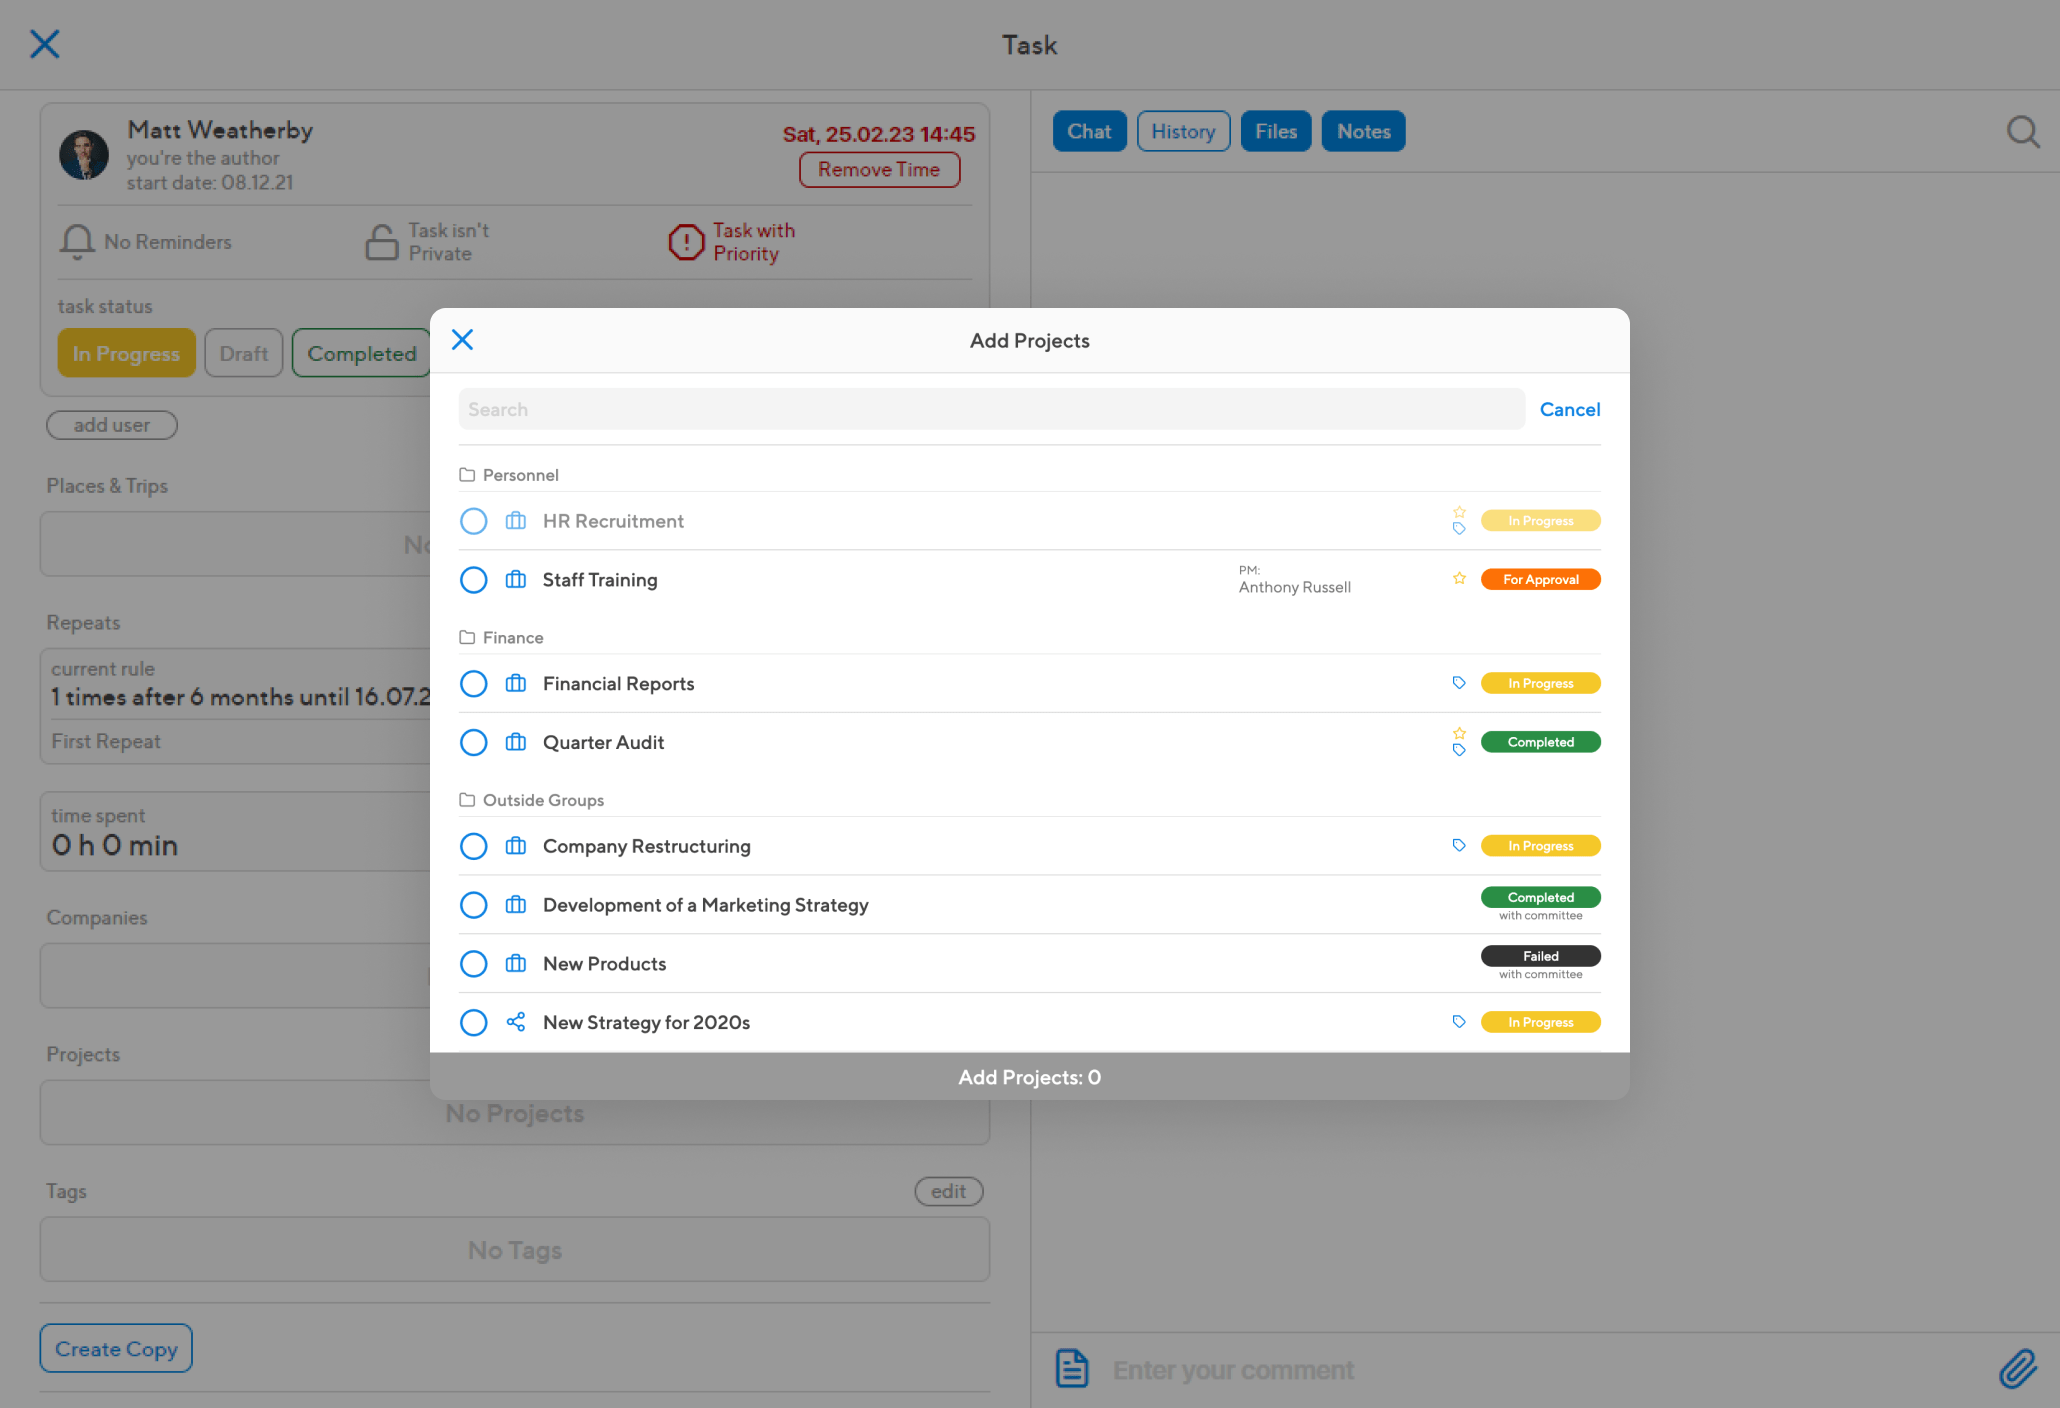Focus the project Search field
Viewport: 2060px width, 1408px height.
coord(990,410)
